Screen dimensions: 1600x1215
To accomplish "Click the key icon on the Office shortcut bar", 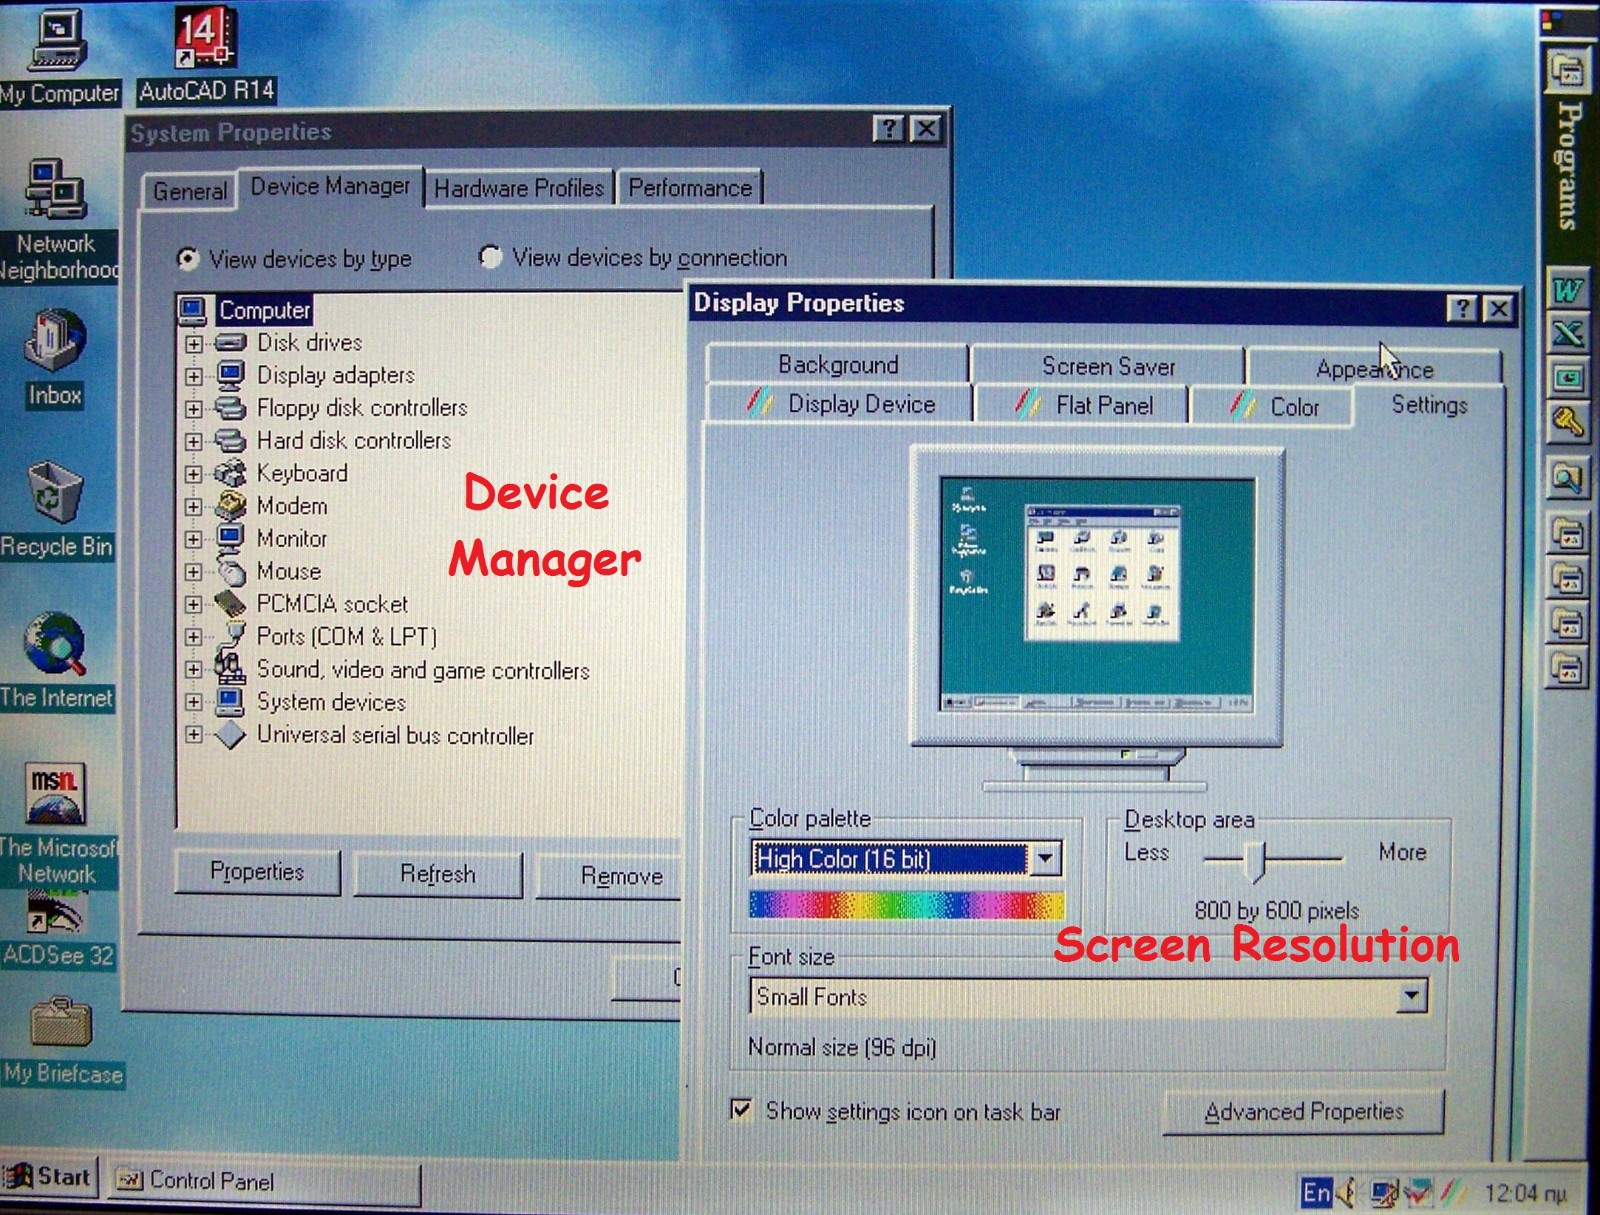I will (1567, 423).
